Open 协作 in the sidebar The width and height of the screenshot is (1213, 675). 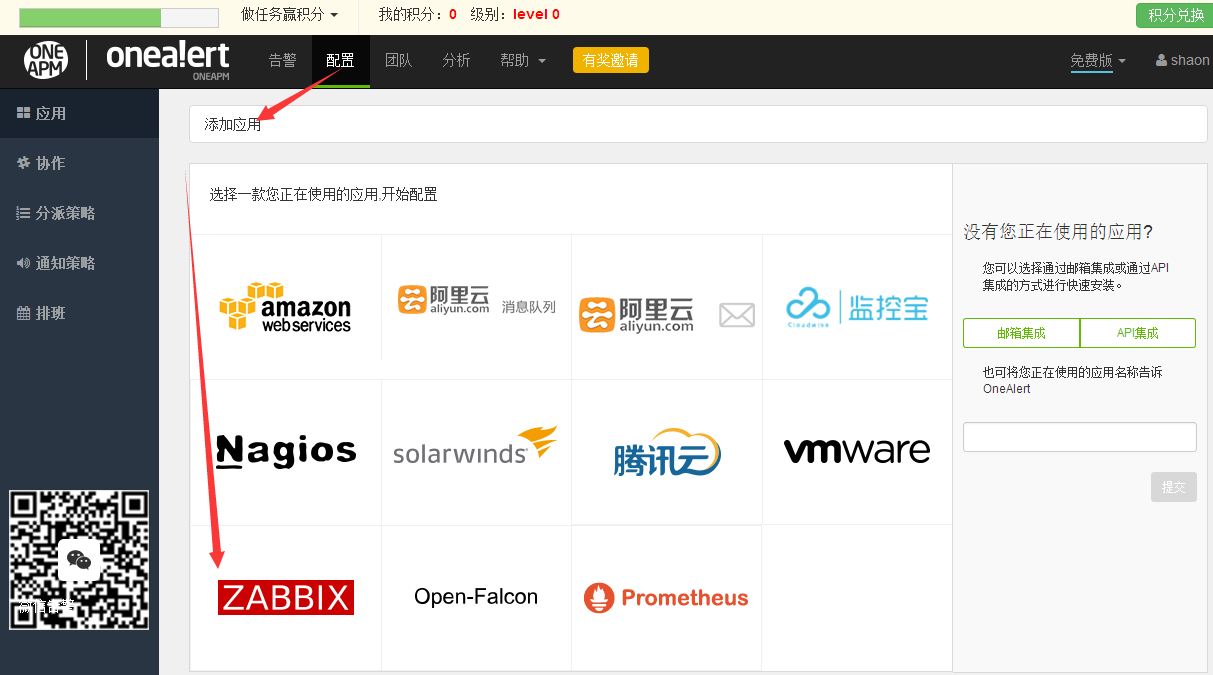pos(79,163)
